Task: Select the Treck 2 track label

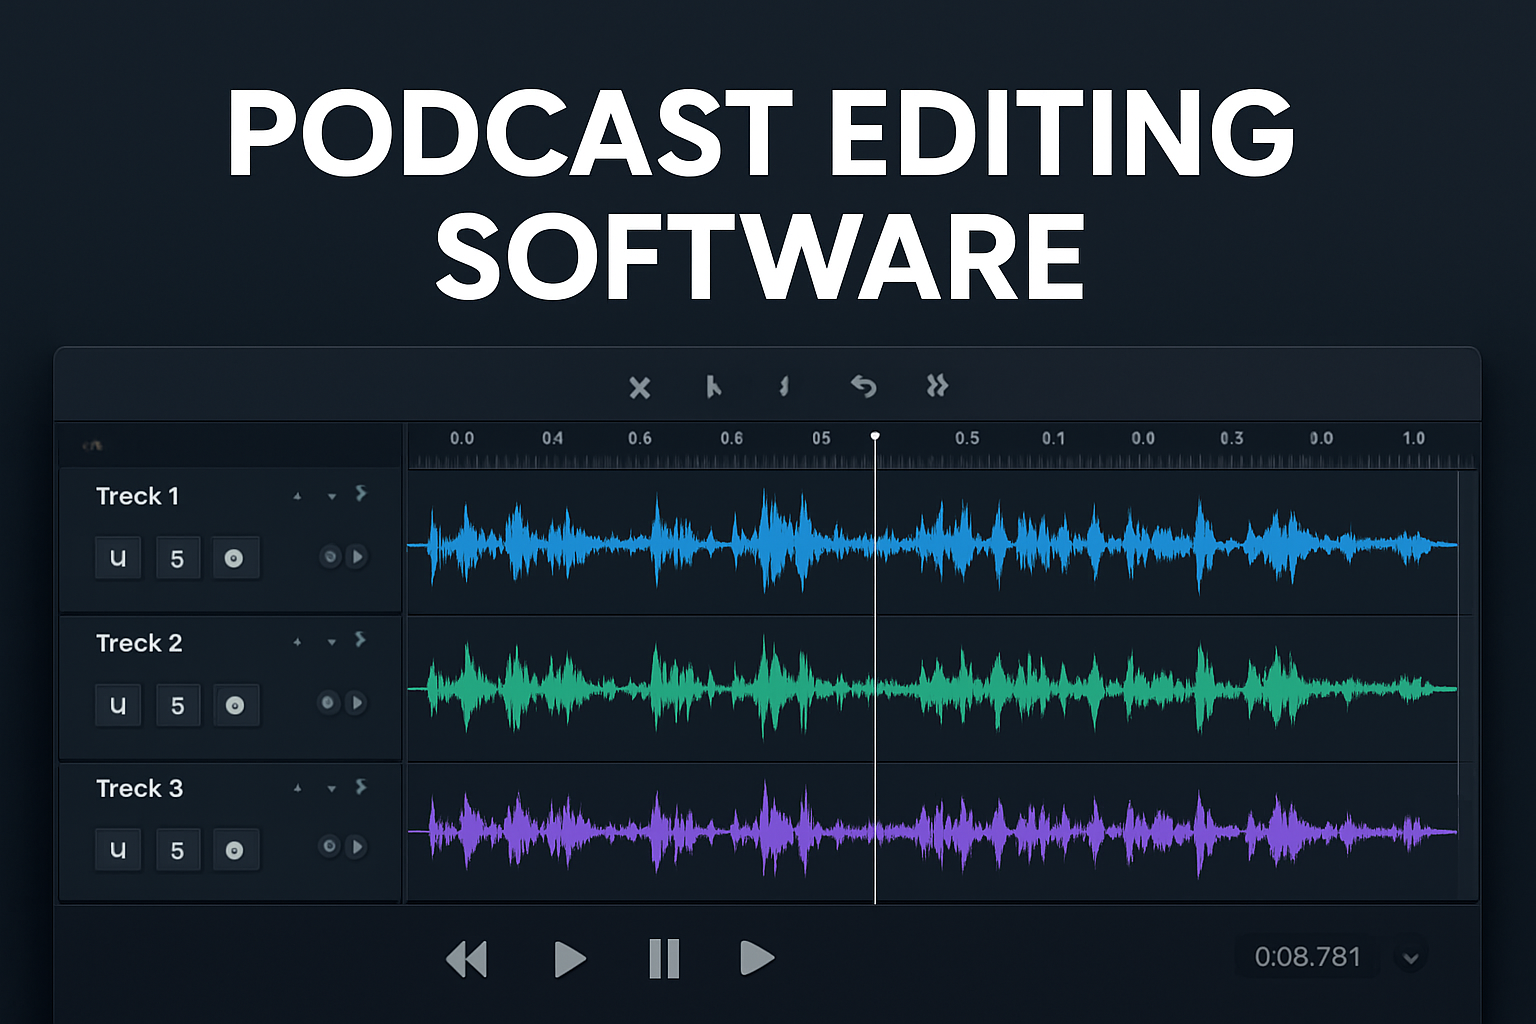Action: coord(138,643)
